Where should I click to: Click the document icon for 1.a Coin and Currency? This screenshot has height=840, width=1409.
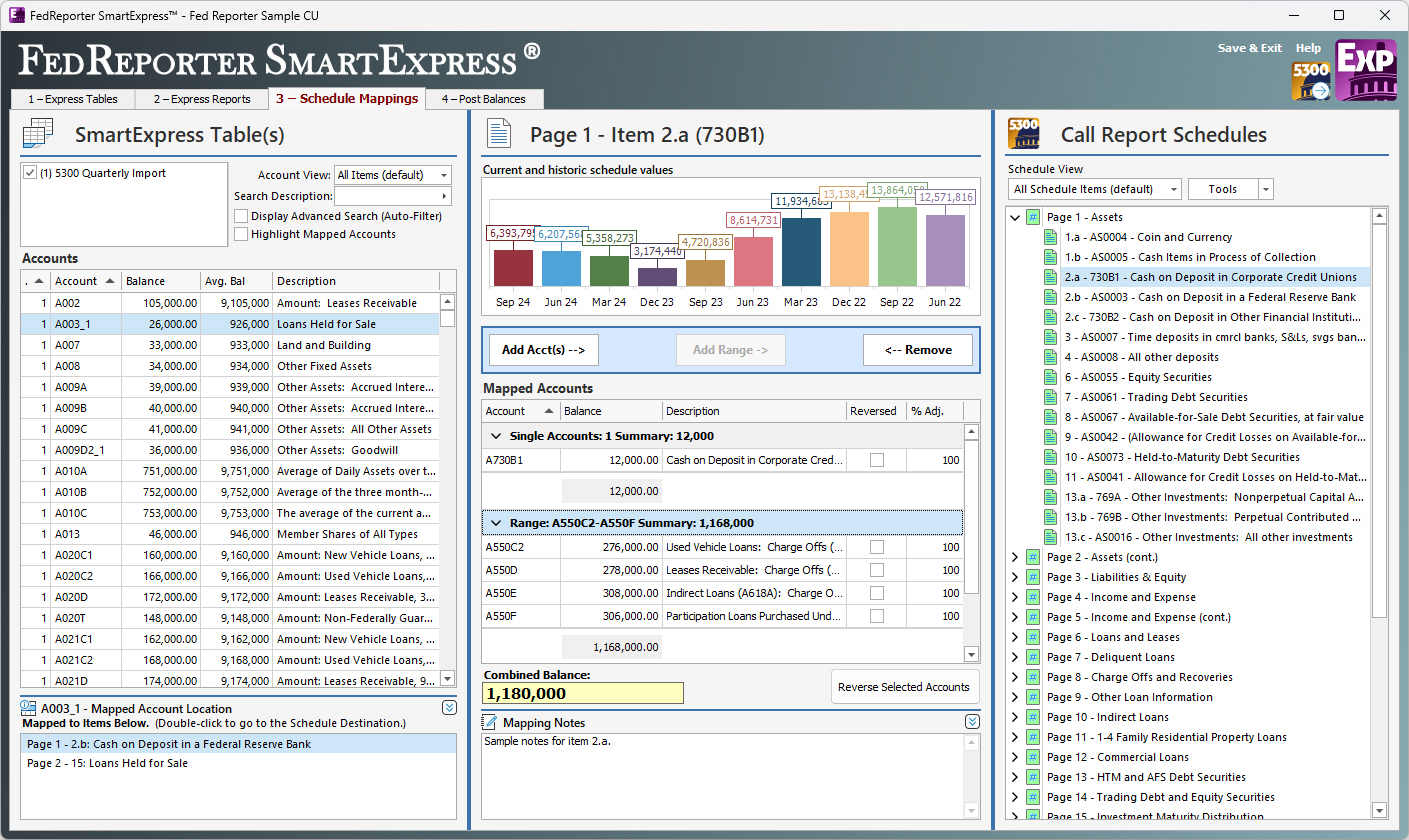point(1050,237)
